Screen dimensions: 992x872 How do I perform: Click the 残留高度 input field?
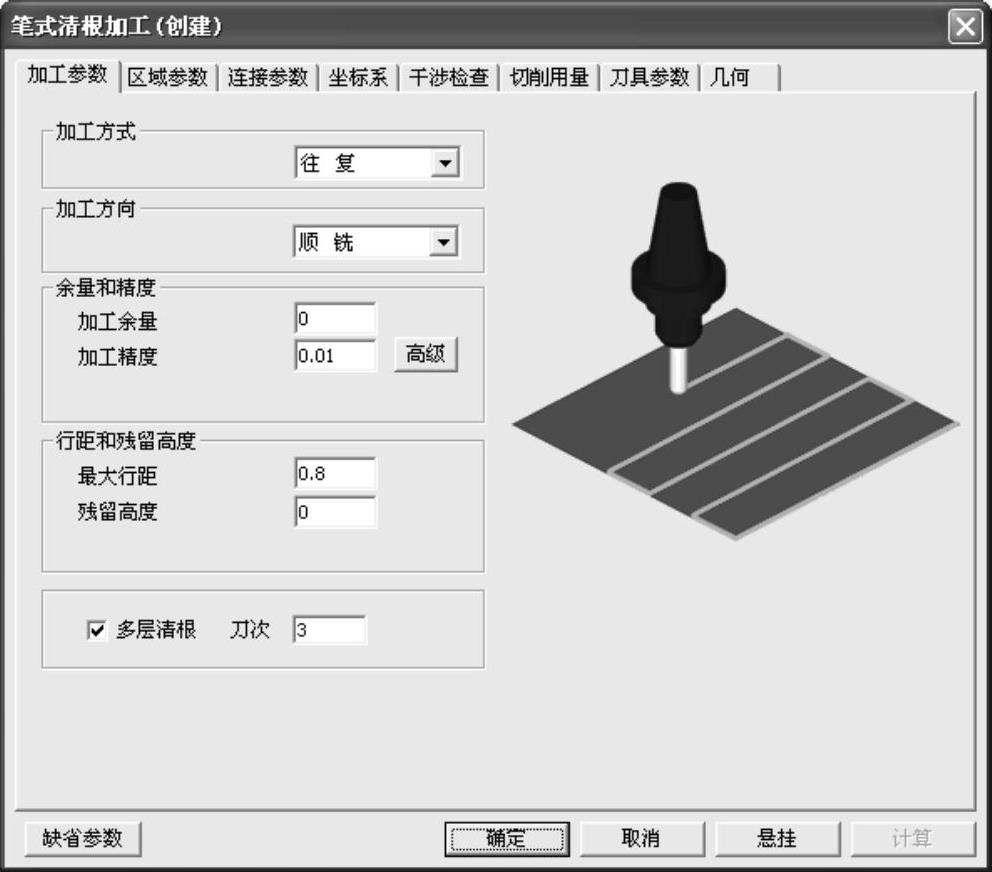click(335, 511)
